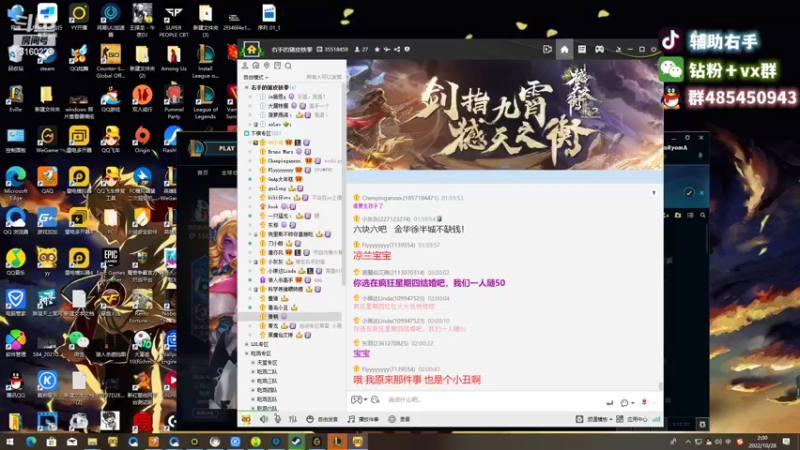Image resolution: width=800 pixels, height=450 pixels.
Task: Open the arrow beside the emoticon icon
Action: click(x=365, y=400)
